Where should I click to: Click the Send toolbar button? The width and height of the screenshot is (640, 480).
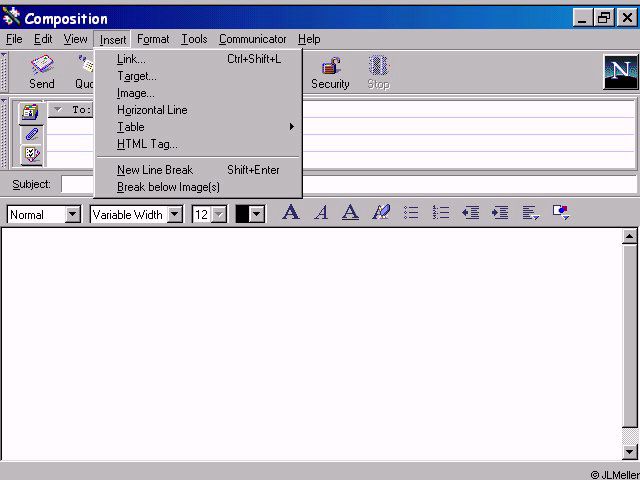[x=42, y=72]
